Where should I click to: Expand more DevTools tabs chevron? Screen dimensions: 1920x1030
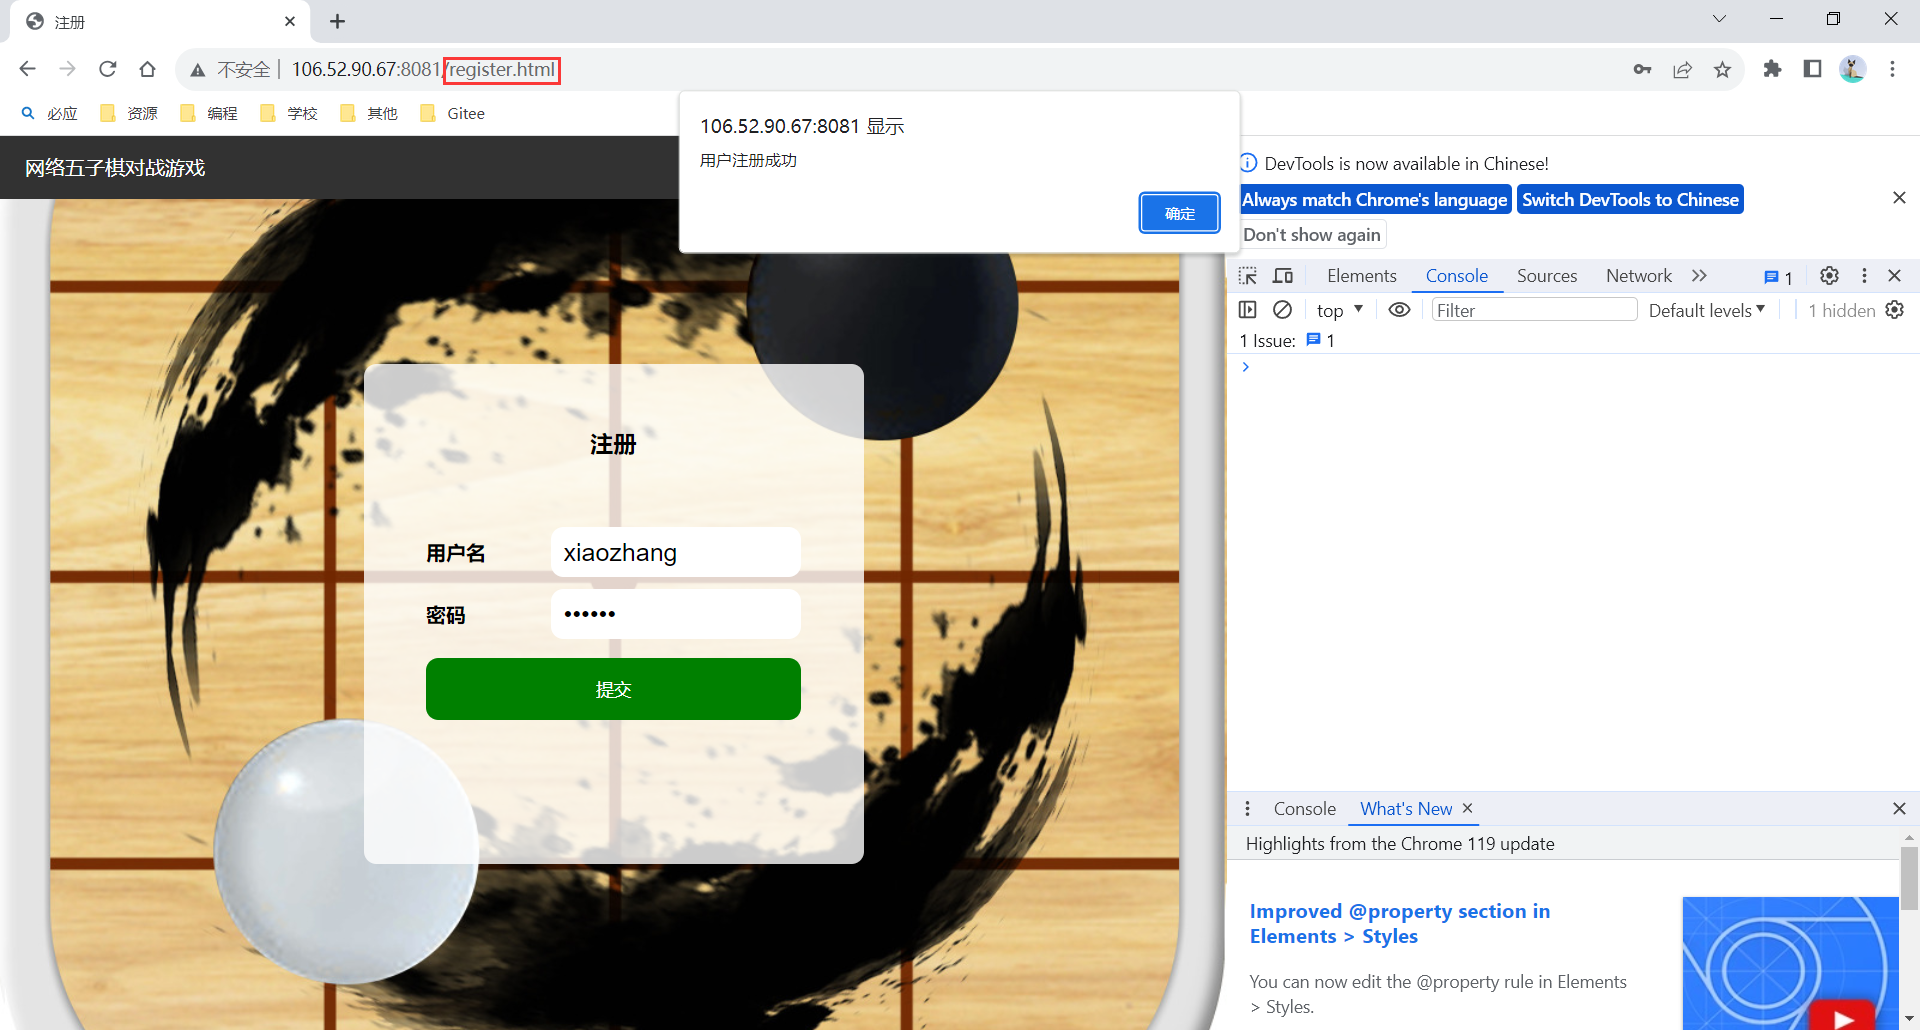pyautogui.click(x=1699, y=276)
